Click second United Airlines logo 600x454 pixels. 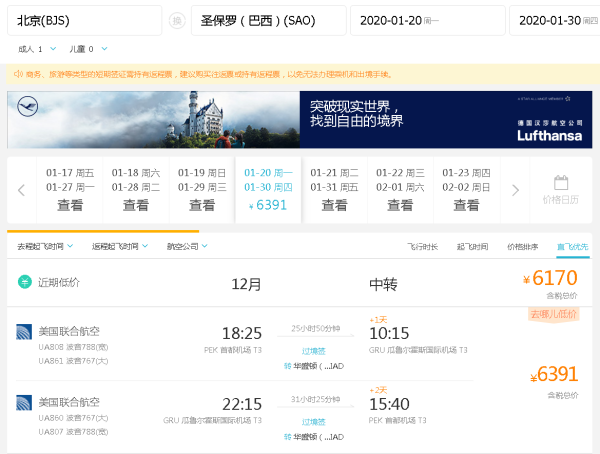(24, 403)
